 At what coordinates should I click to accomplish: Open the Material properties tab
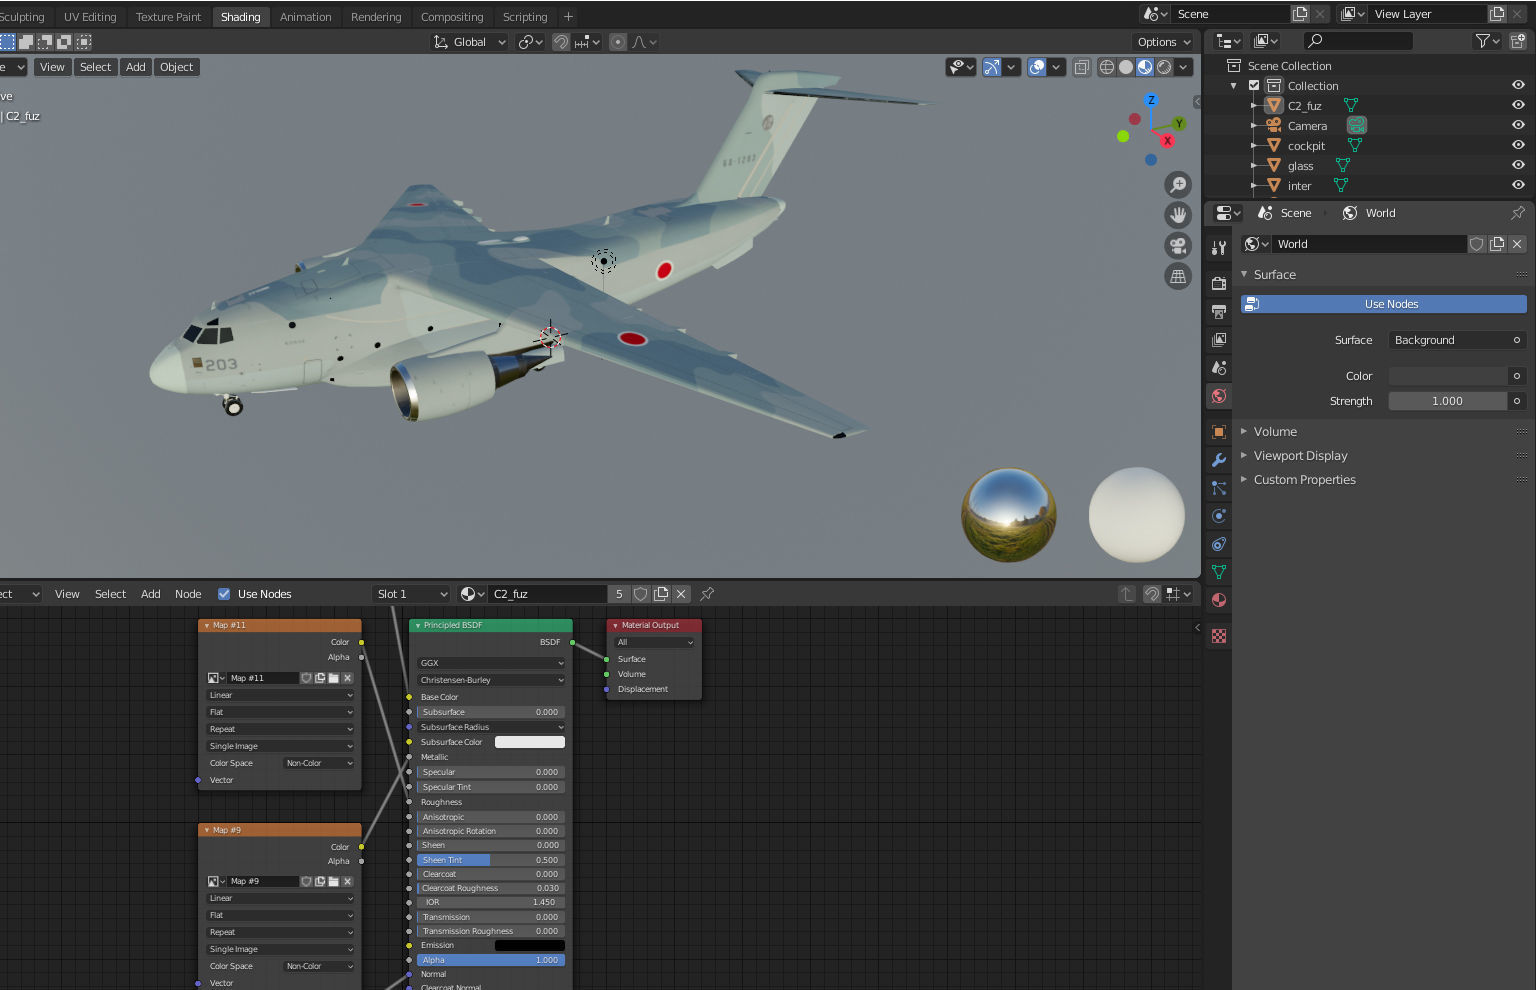tap(1218, 600)
